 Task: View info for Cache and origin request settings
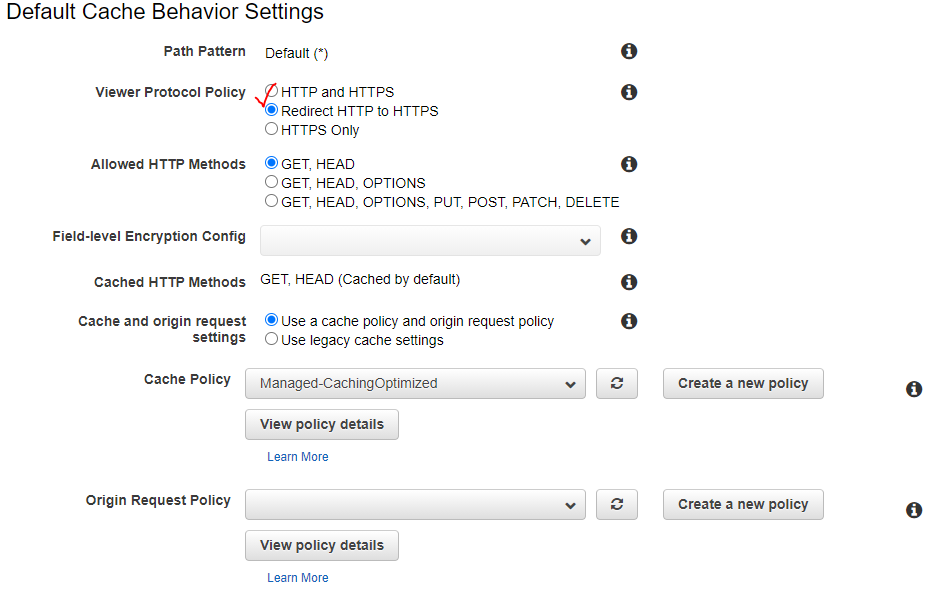tap(629, 321)
